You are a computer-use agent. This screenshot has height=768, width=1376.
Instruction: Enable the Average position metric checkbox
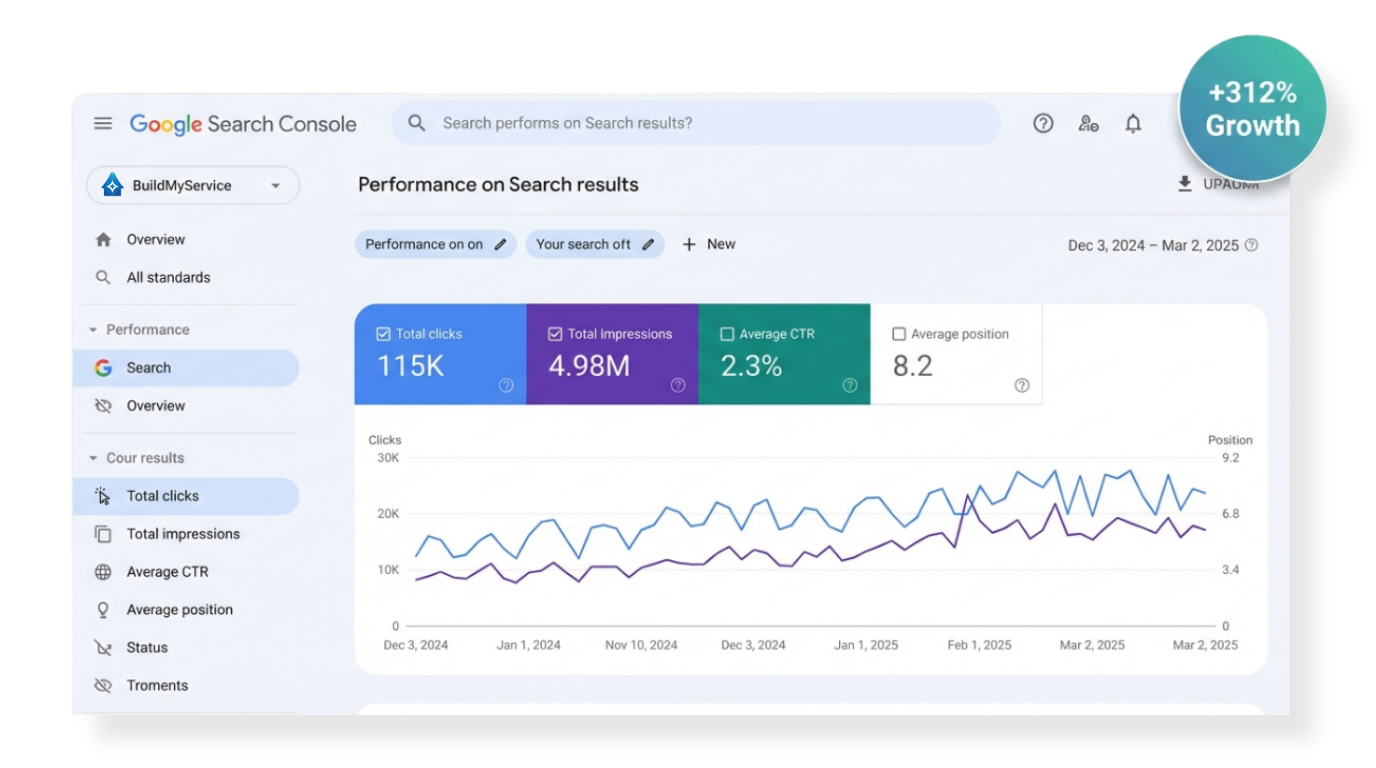[898, 333]
